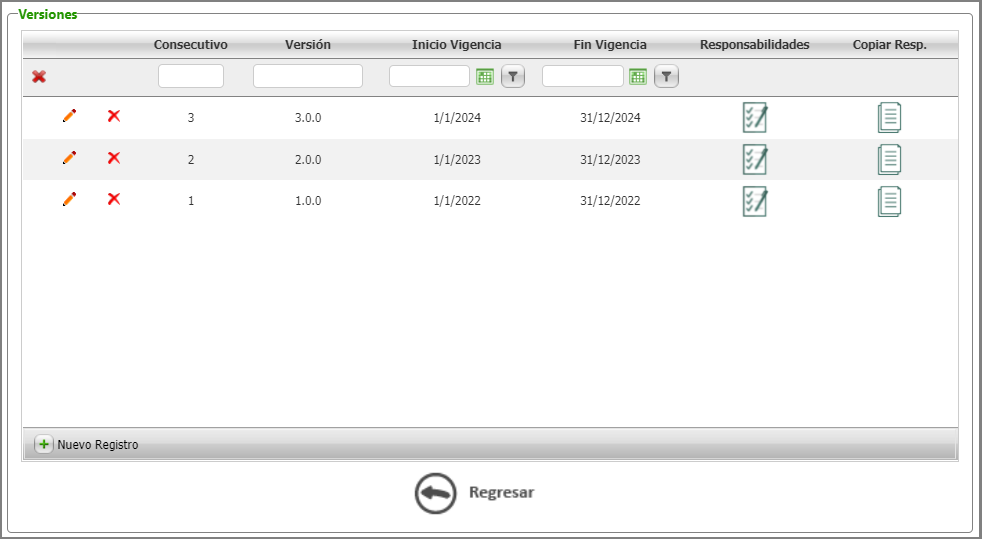
Task: Select the Copiar Resp. column header
Action: pyautogui.click(x=889, y=45)
